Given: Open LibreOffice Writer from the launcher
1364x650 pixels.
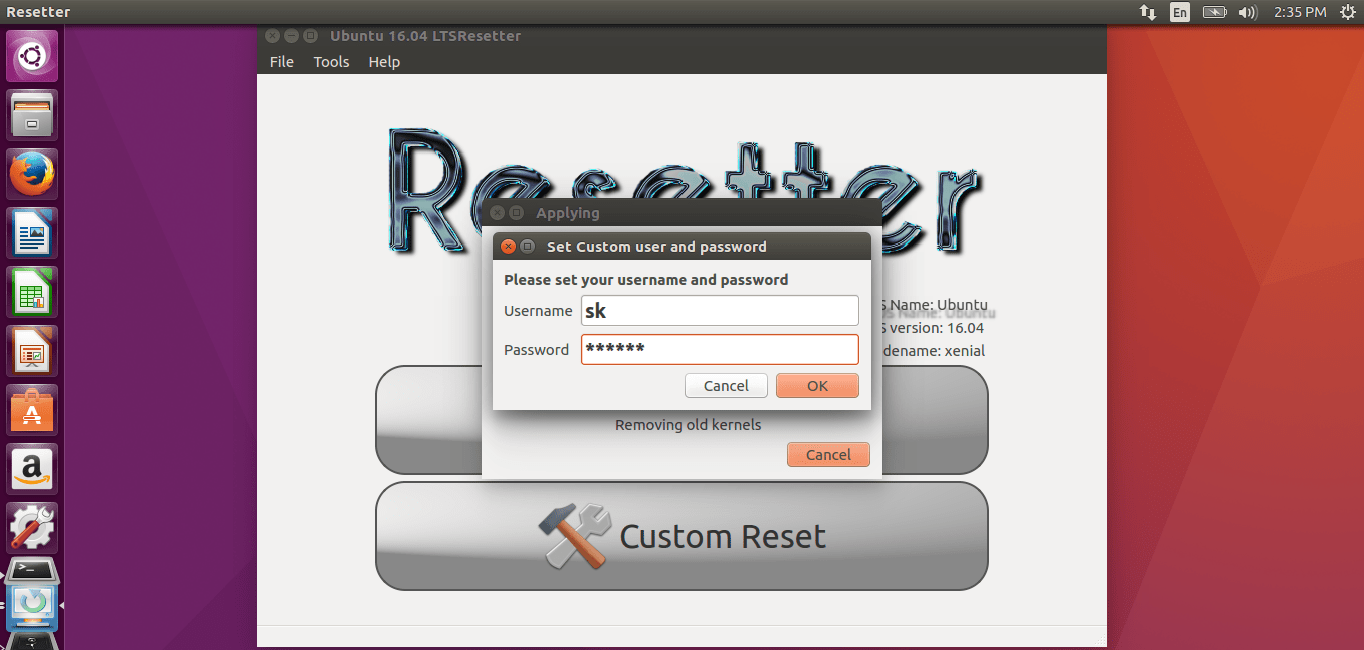Looking at the screenshot, I should click(33, 233).
